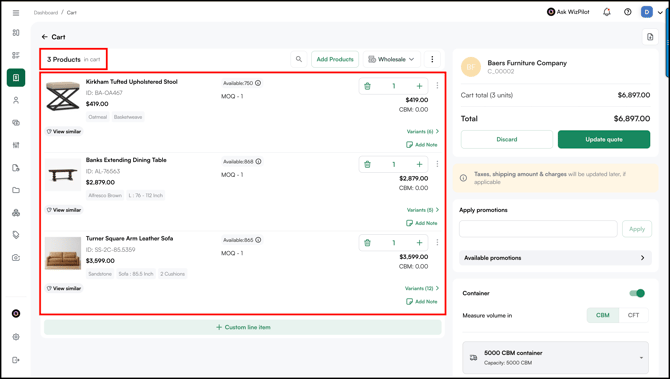
Task: Click the Banks Dining Table product thumbnail
Action: [x=63, y=175]
